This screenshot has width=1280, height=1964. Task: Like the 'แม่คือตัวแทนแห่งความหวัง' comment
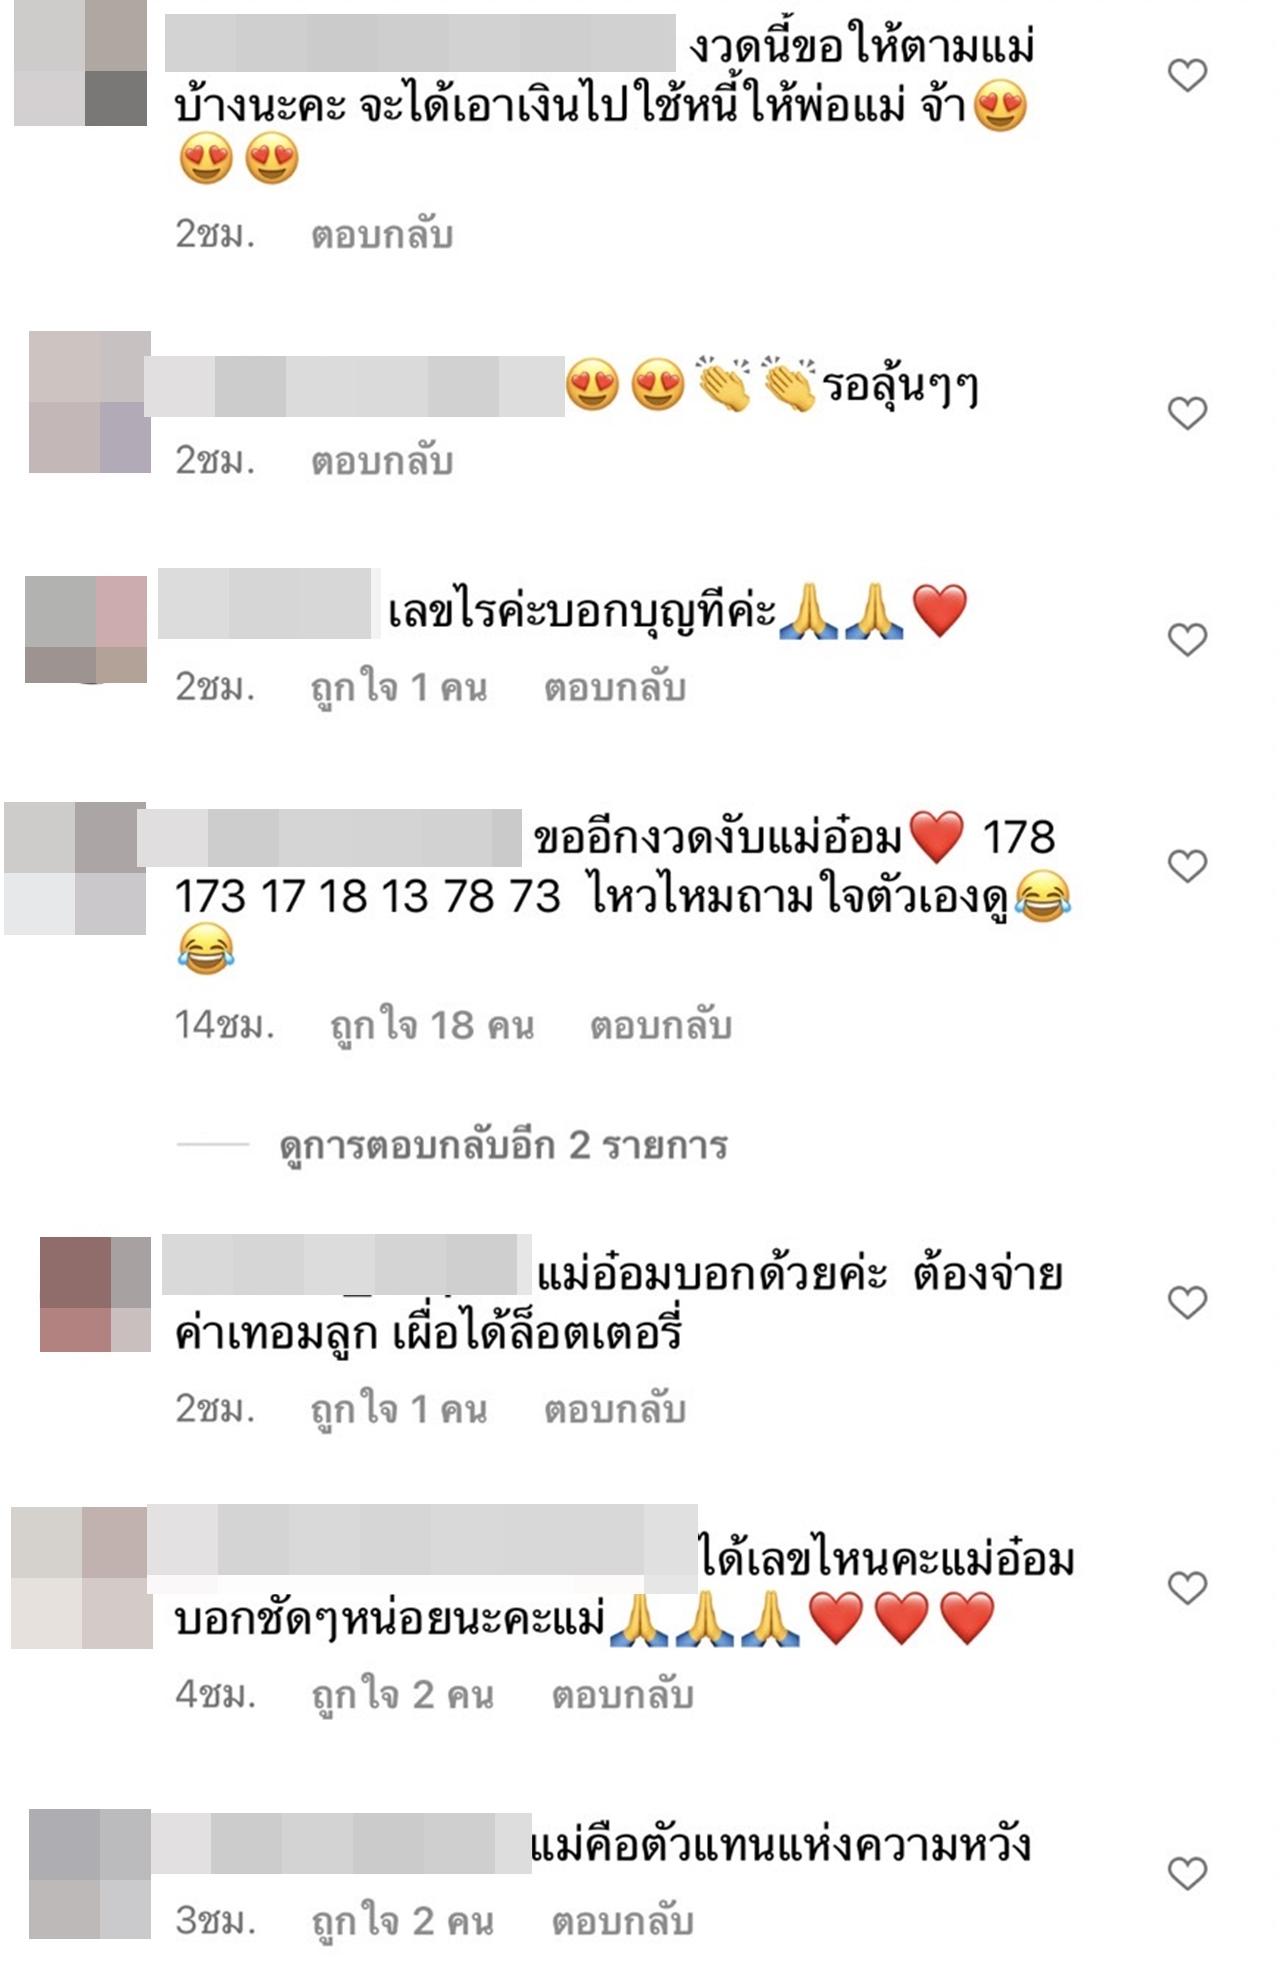coord(1188,1873)
